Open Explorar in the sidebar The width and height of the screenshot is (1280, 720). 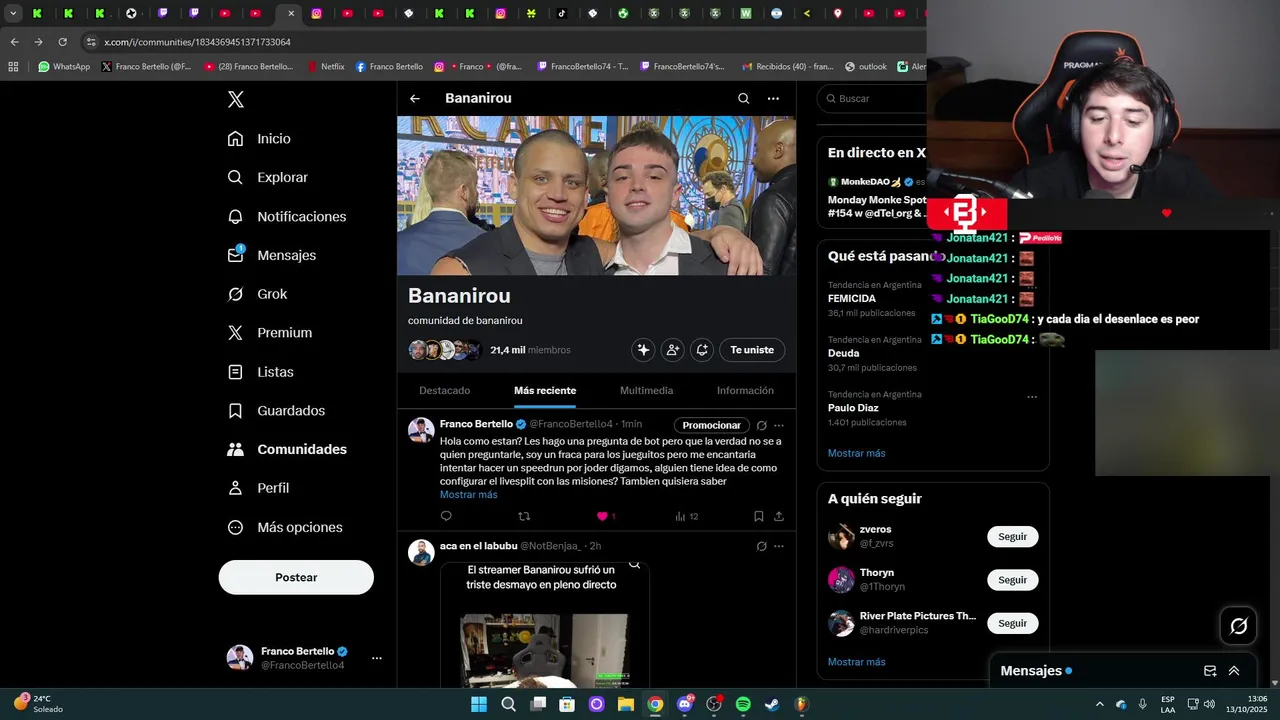click(267, 177)
